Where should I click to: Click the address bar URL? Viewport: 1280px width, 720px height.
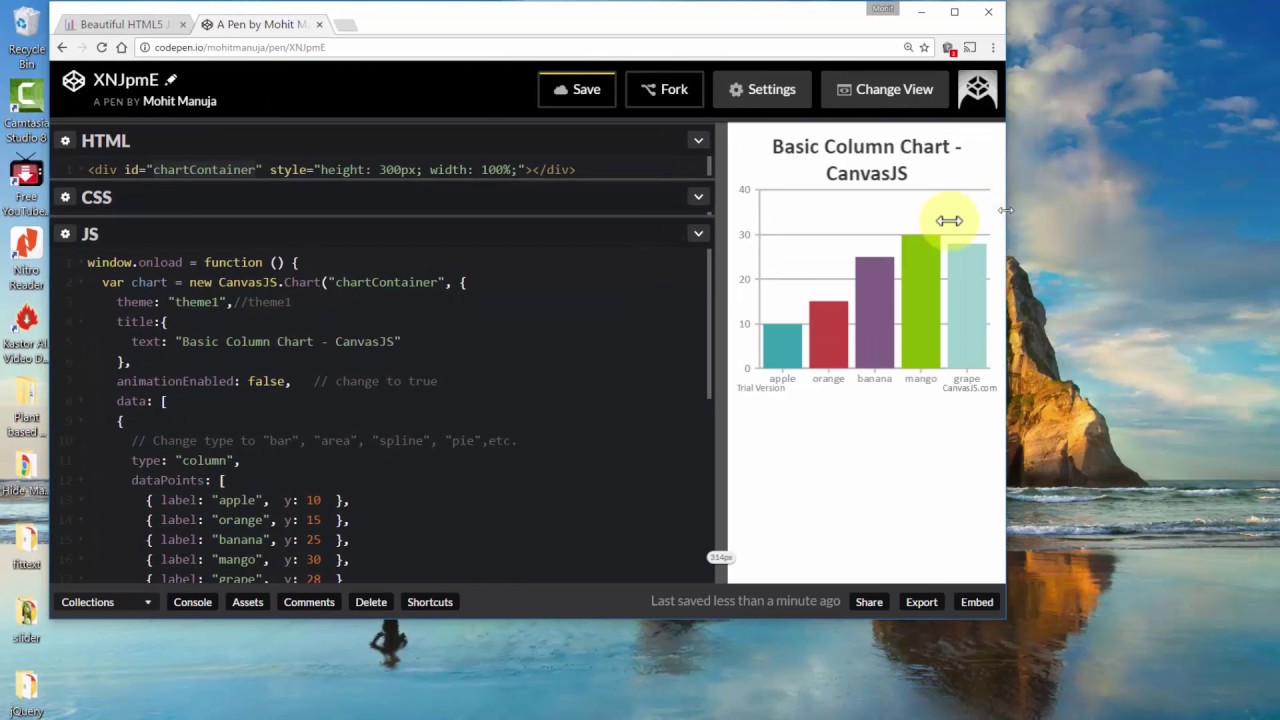pyautogui.click(x=240, y=47)
